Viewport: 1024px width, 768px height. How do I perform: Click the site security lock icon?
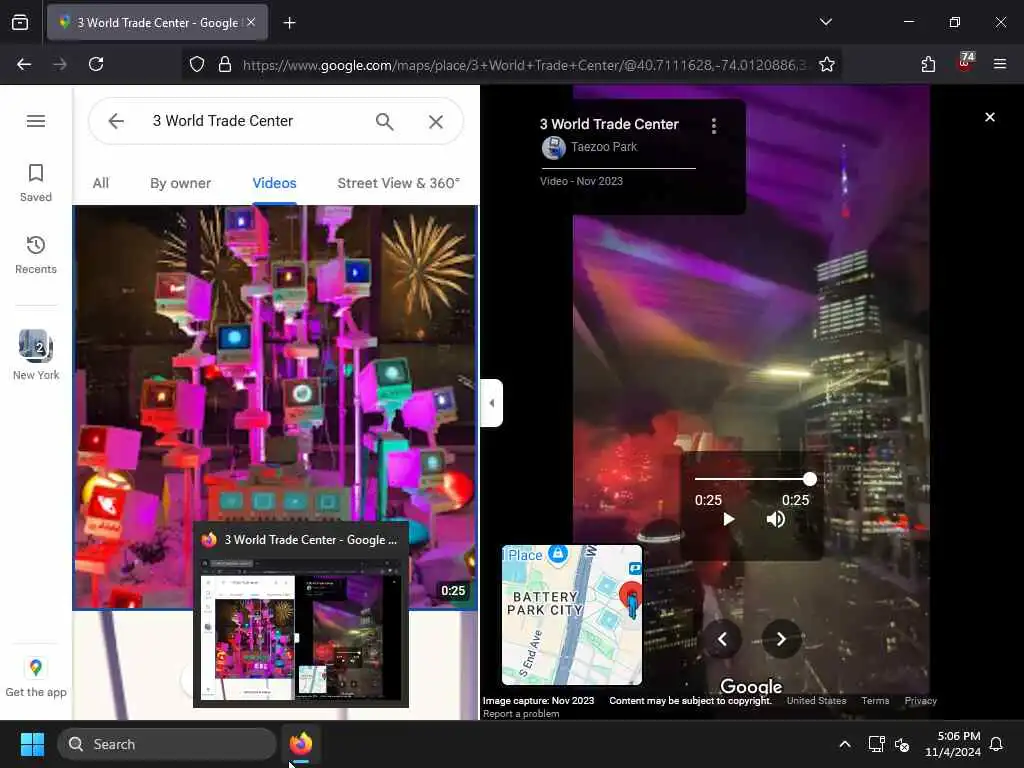225,64
